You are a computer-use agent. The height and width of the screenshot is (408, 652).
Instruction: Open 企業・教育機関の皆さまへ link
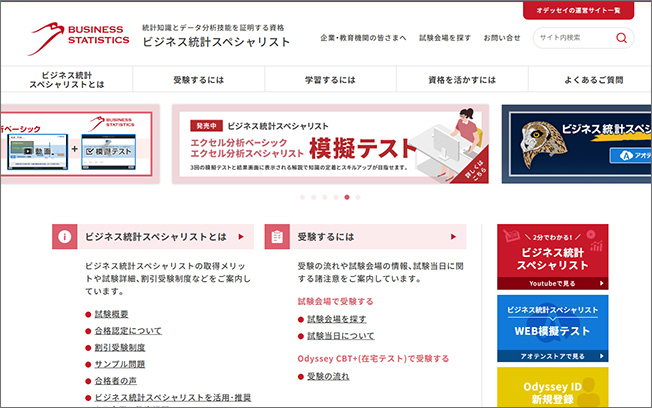[363, 38]
